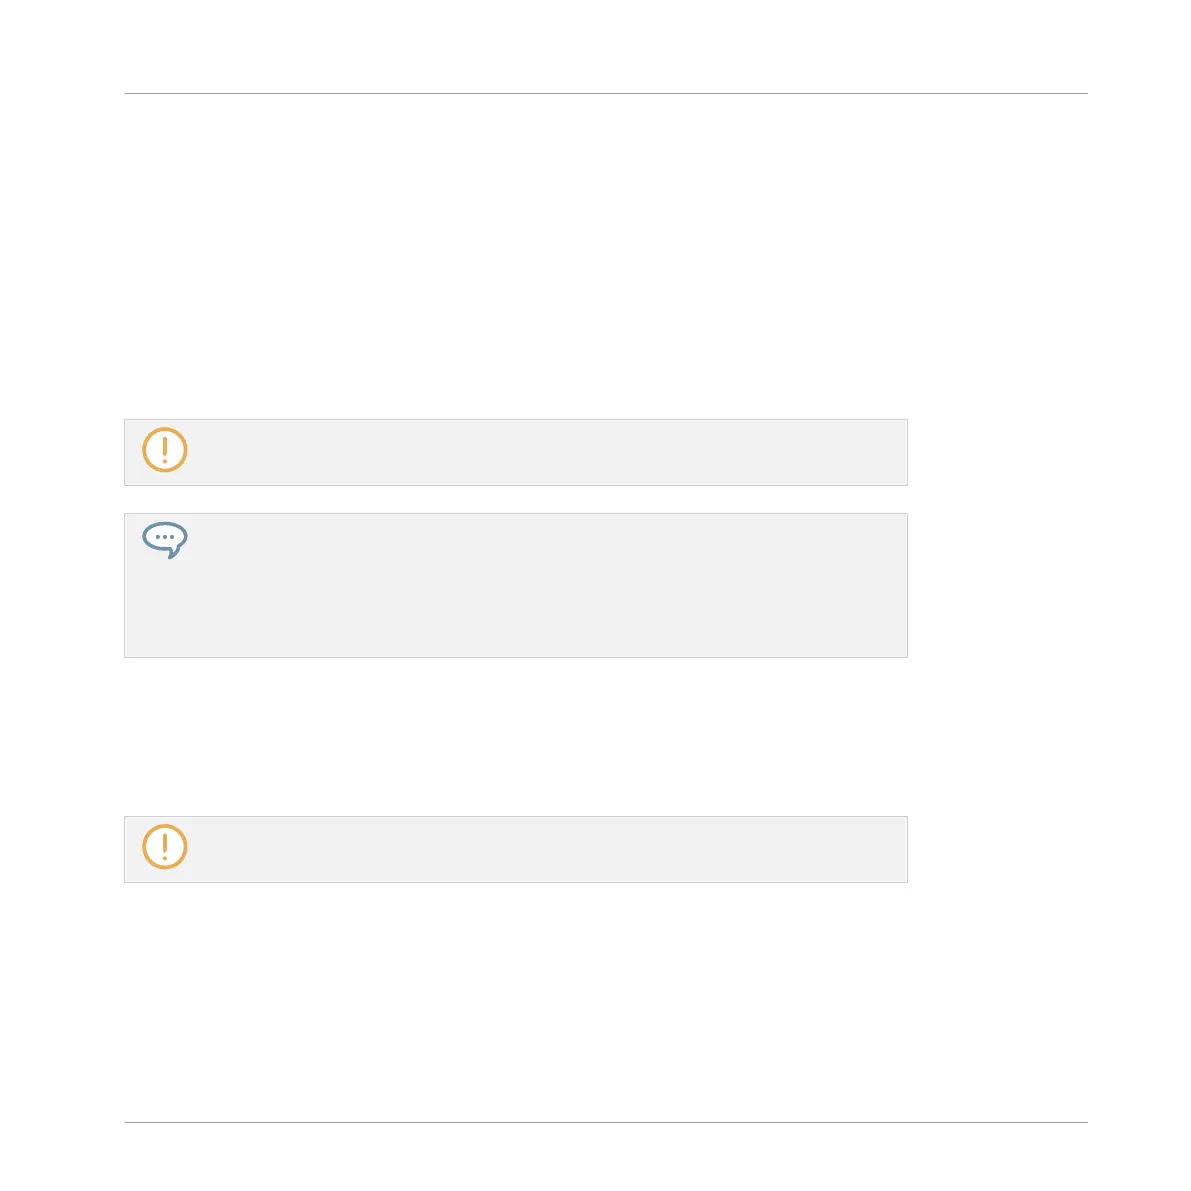
Task: Click the three dots inside the speech bubble
Action: pyautogui.click(x=164, y=537)
